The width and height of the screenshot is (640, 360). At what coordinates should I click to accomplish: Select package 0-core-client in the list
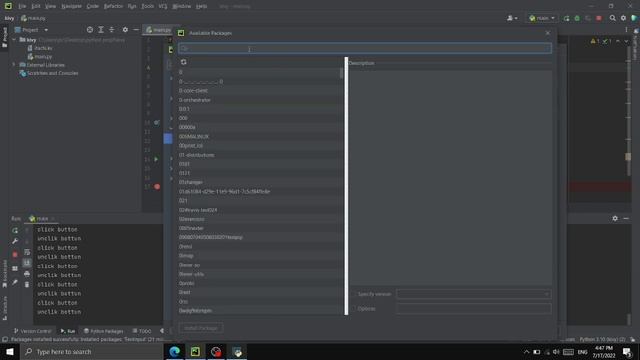[x=260, y=91]
